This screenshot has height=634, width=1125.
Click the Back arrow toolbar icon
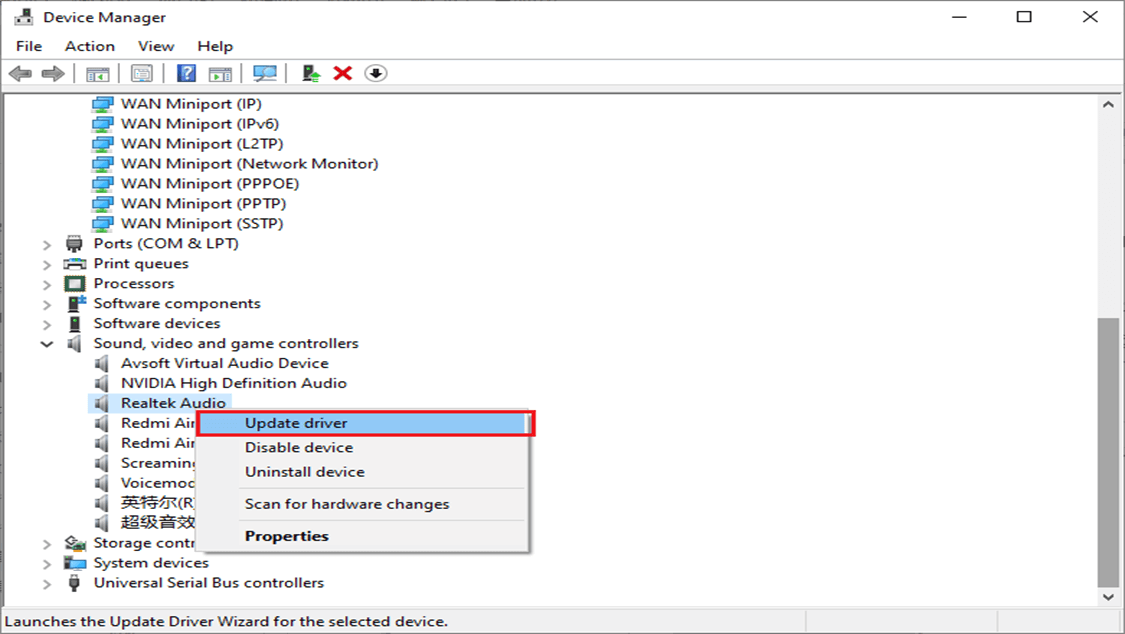click(20, 73)
